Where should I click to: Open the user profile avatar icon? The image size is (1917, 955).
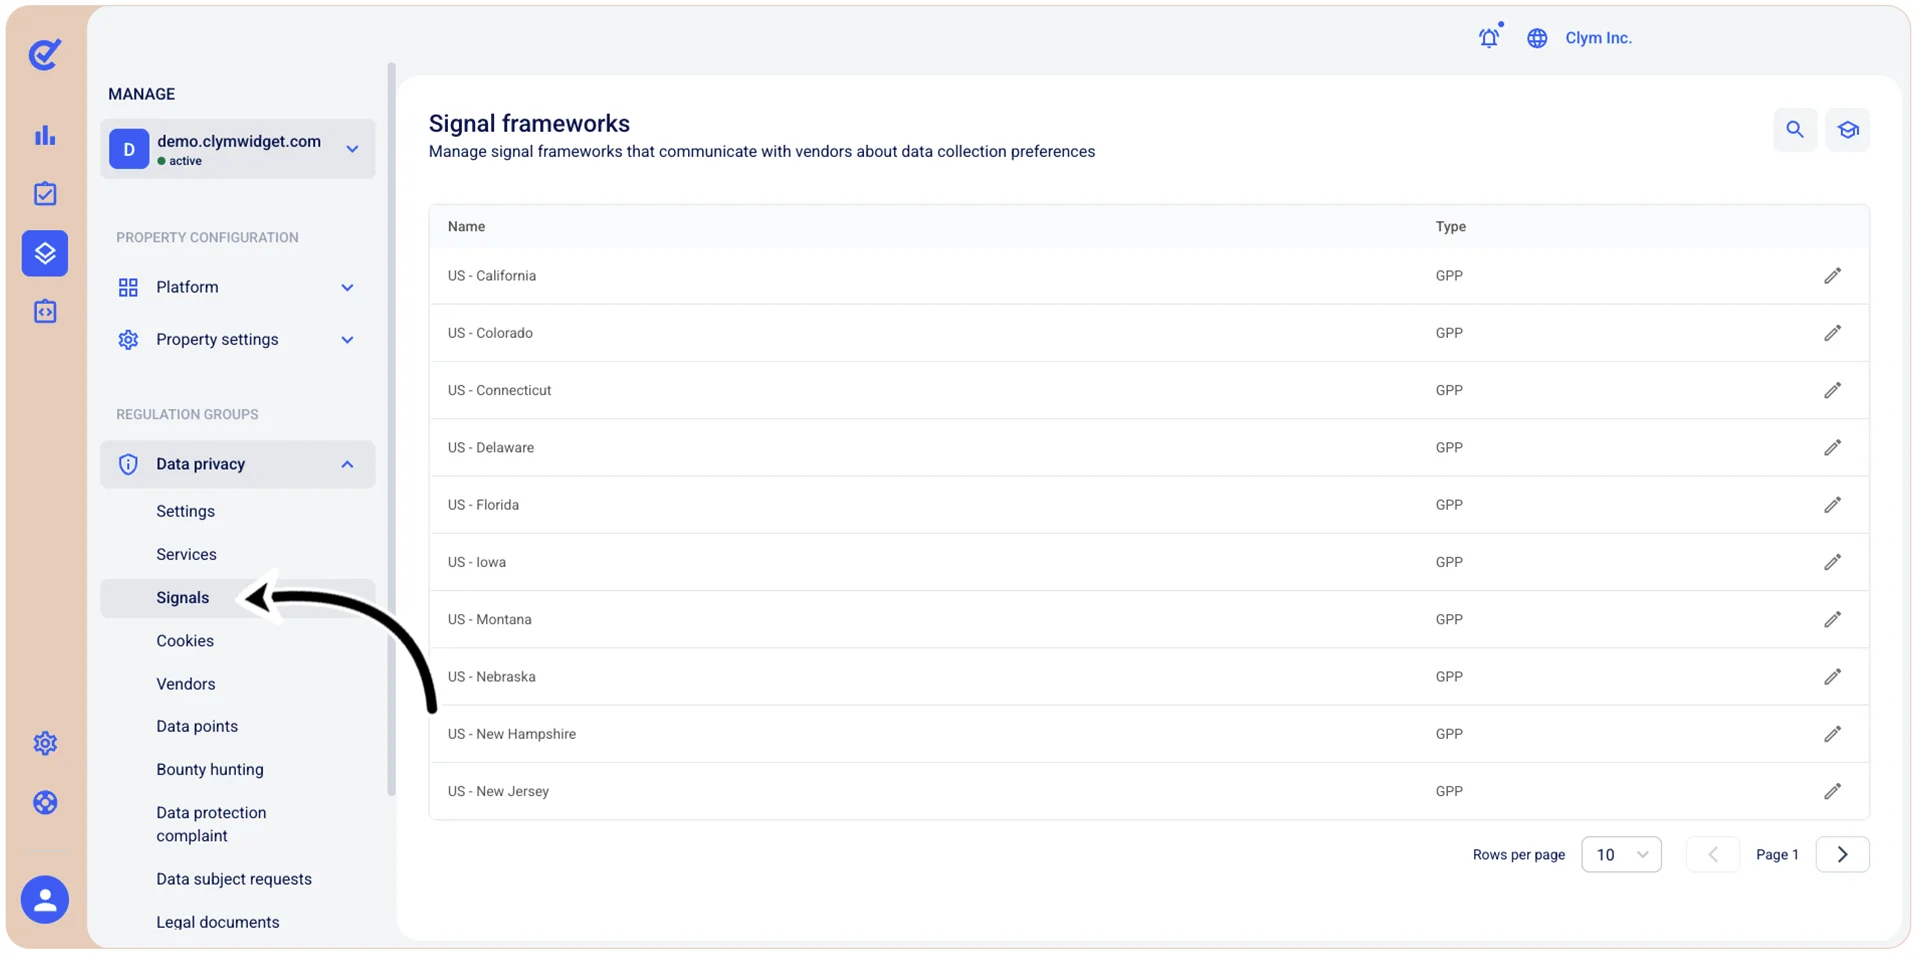click(45, 900)
